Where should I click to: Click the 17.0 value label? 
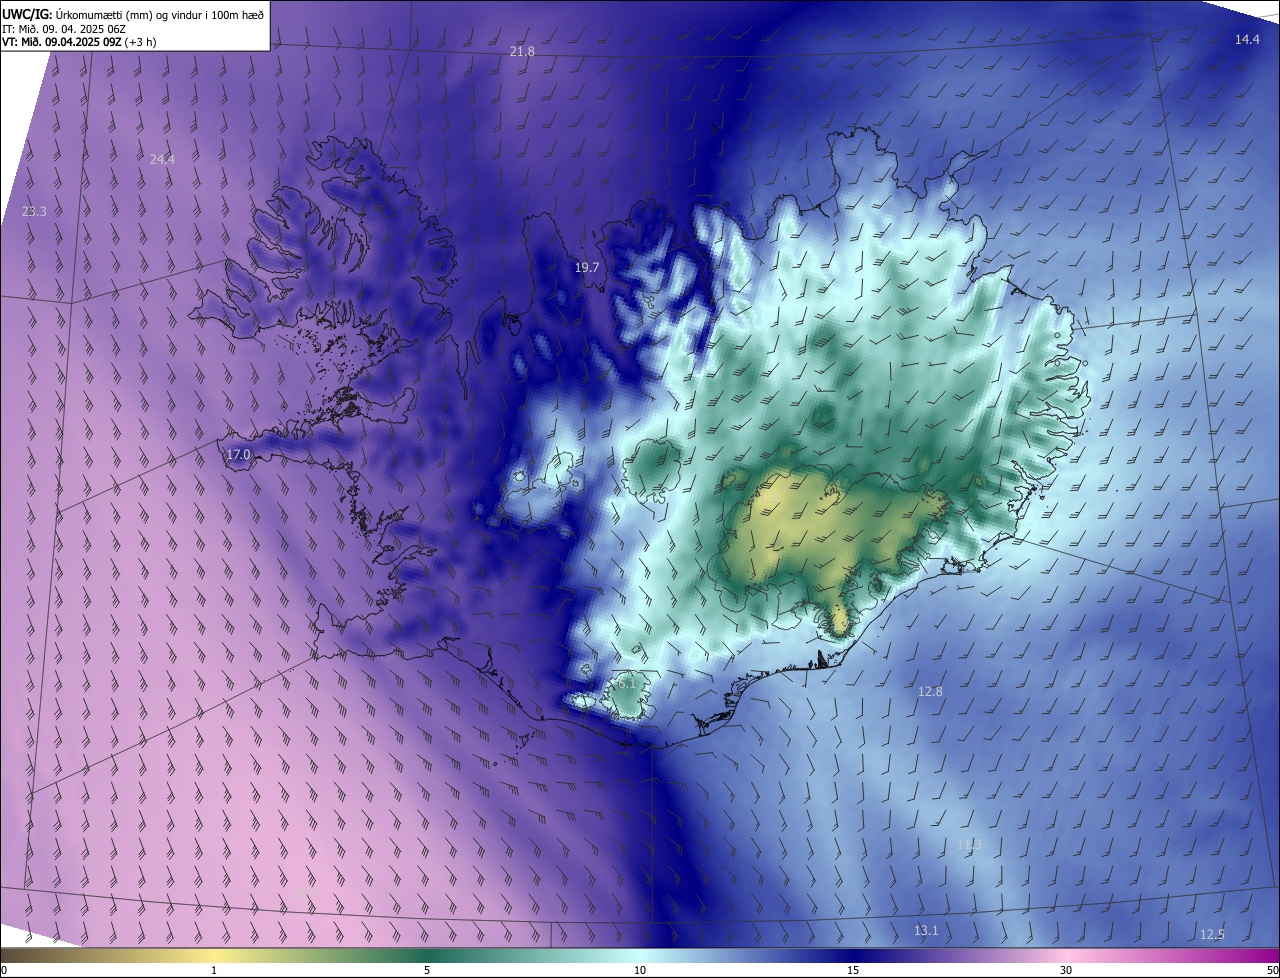coord(238,454)
